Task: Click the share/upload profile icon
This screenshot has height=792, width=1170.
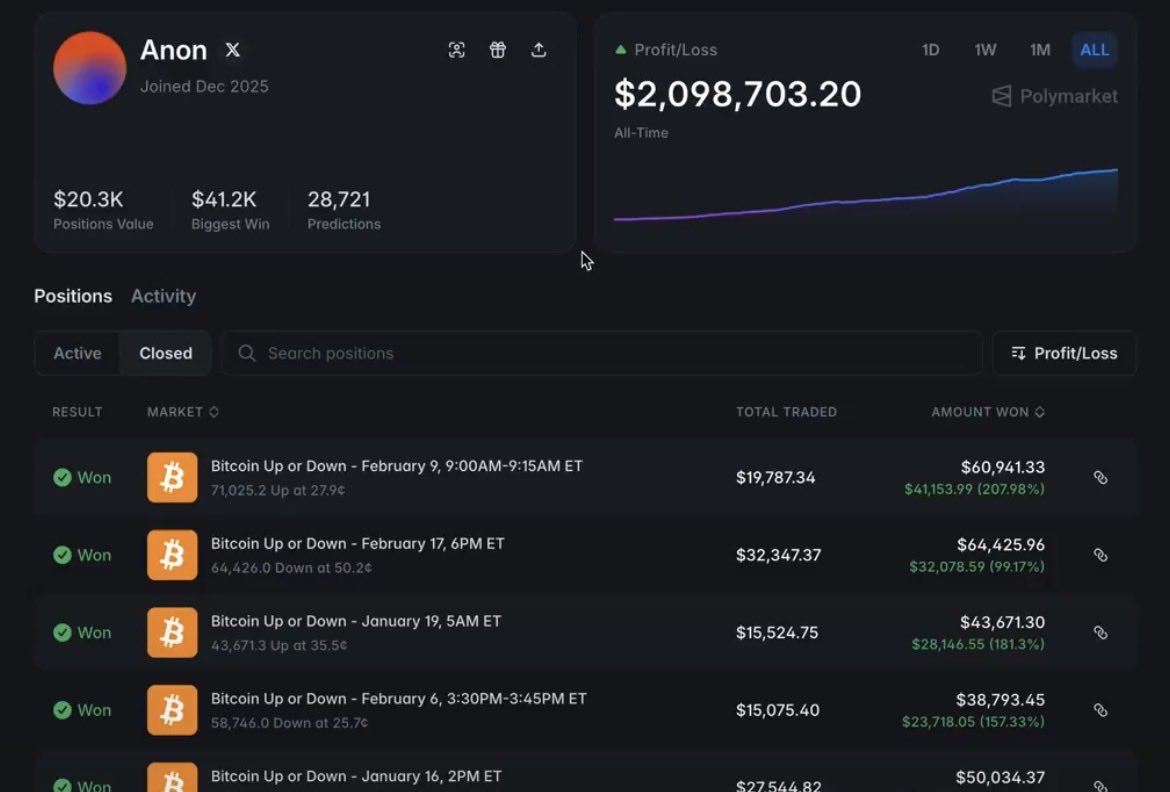Action: (x=539, y=50)
